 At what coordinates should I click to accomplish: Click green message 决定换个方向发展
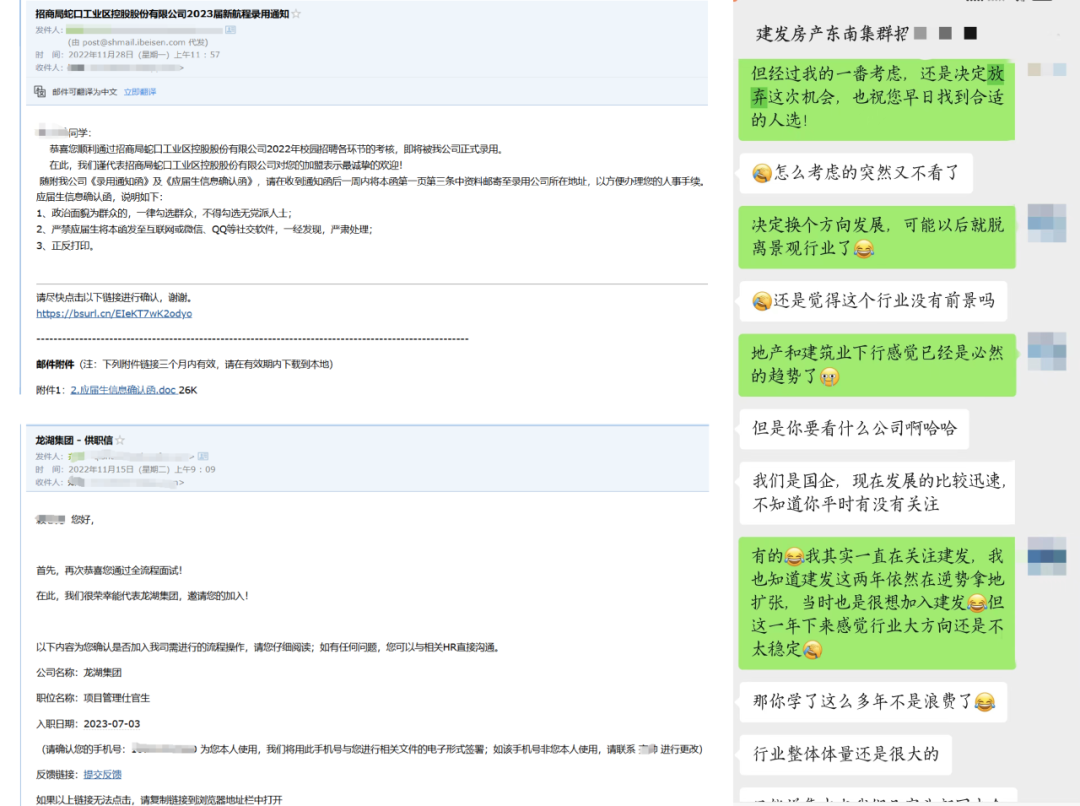click(x=877, y=237)
